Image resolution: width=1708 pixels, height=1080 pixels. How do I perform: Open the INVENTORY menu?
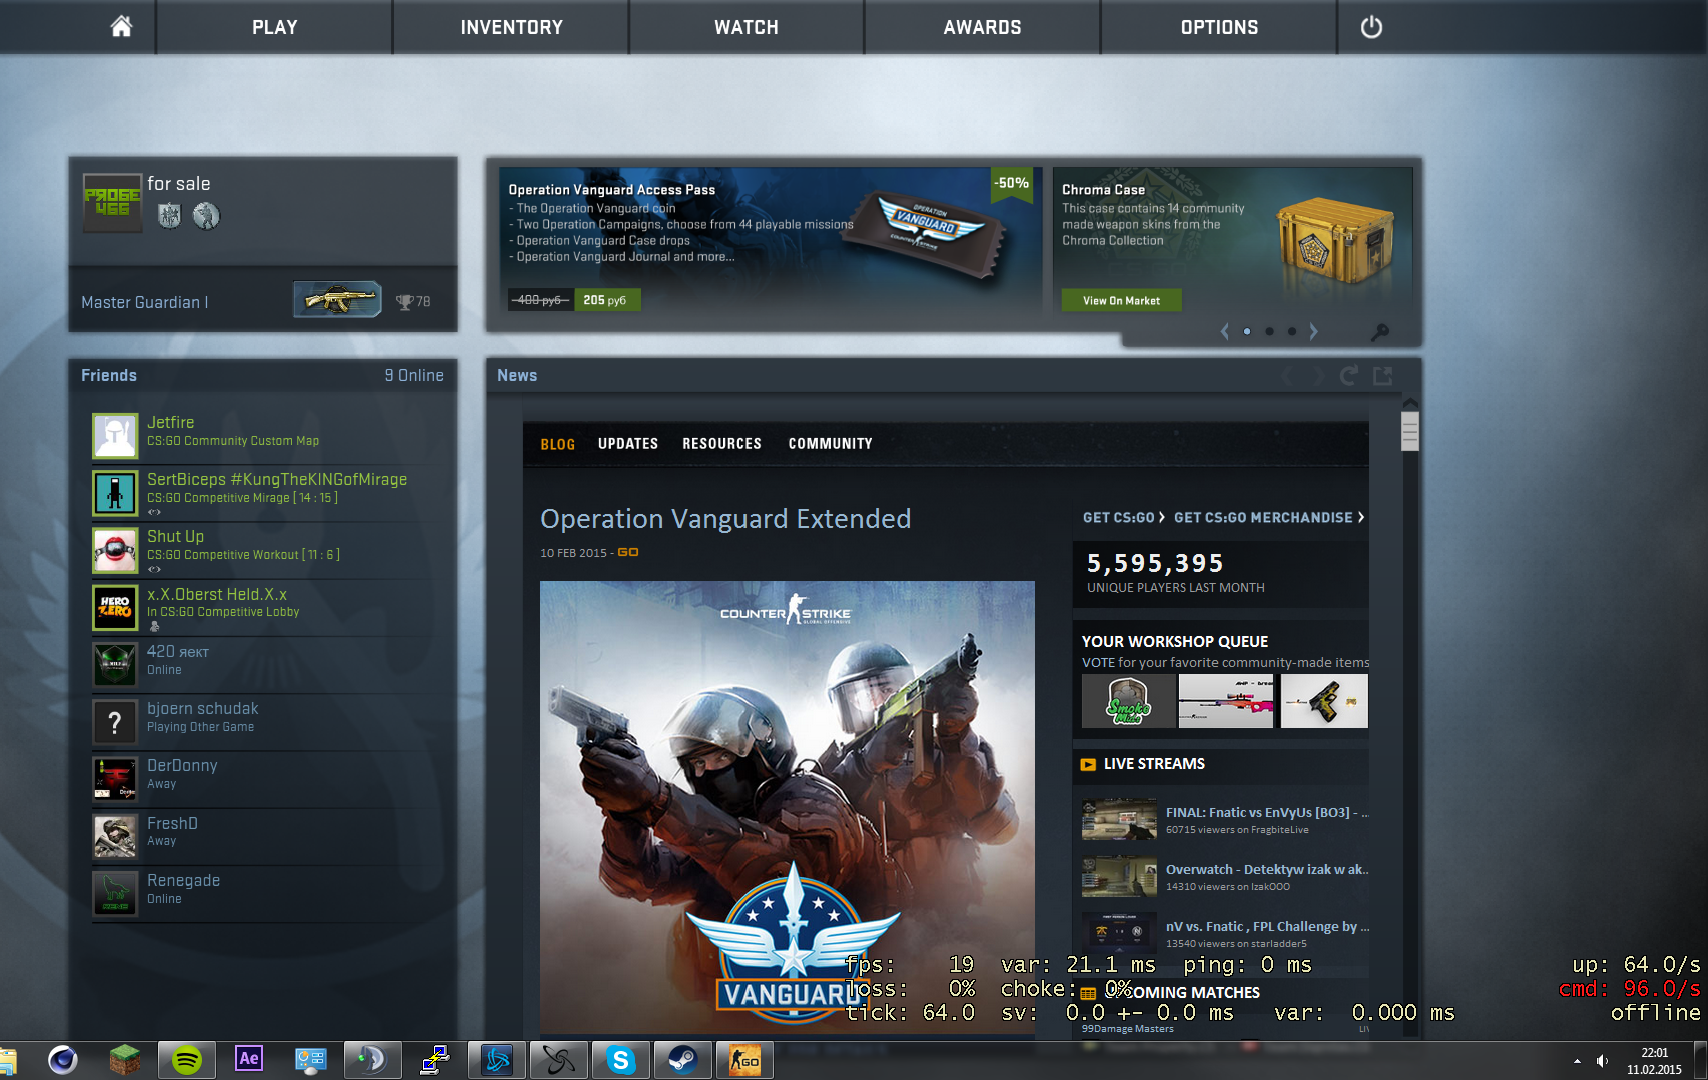coord(511,27)
